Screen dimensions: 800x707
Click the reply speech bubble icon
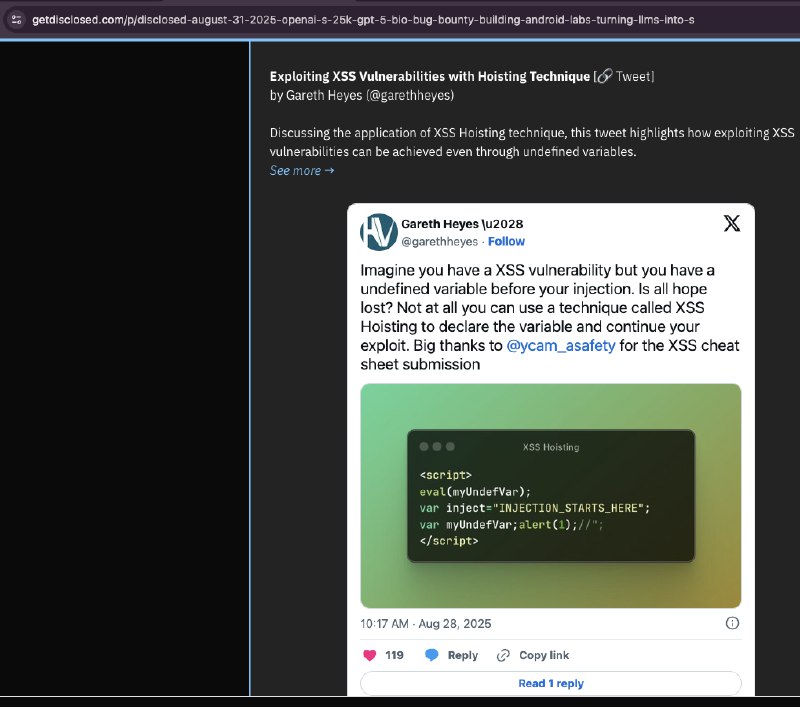432,655
